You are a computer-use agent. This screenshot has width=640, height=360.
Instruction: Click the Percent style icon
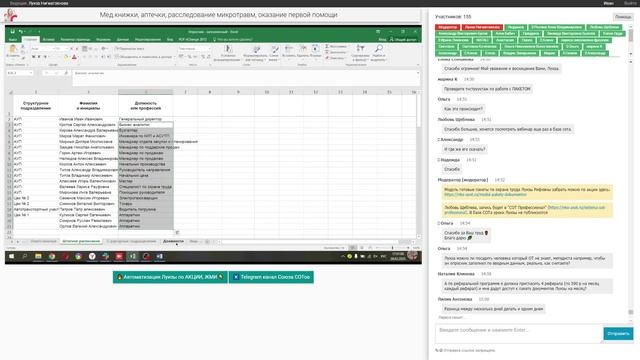tap(190, 57)
